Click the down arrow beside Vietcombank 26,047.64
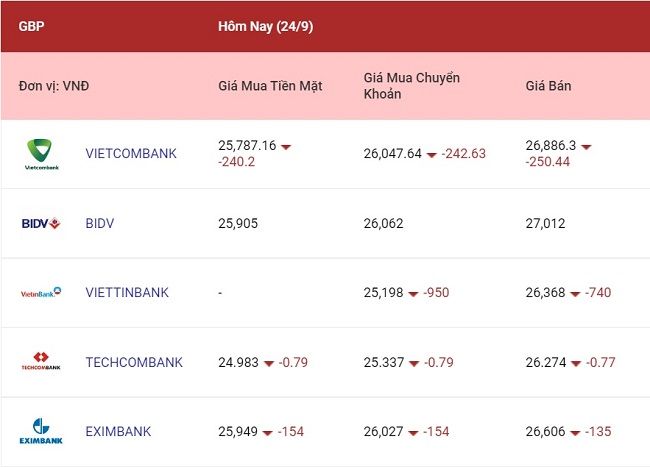The height and width of the screenshot is (467, 650). click(x=432, y=155)
